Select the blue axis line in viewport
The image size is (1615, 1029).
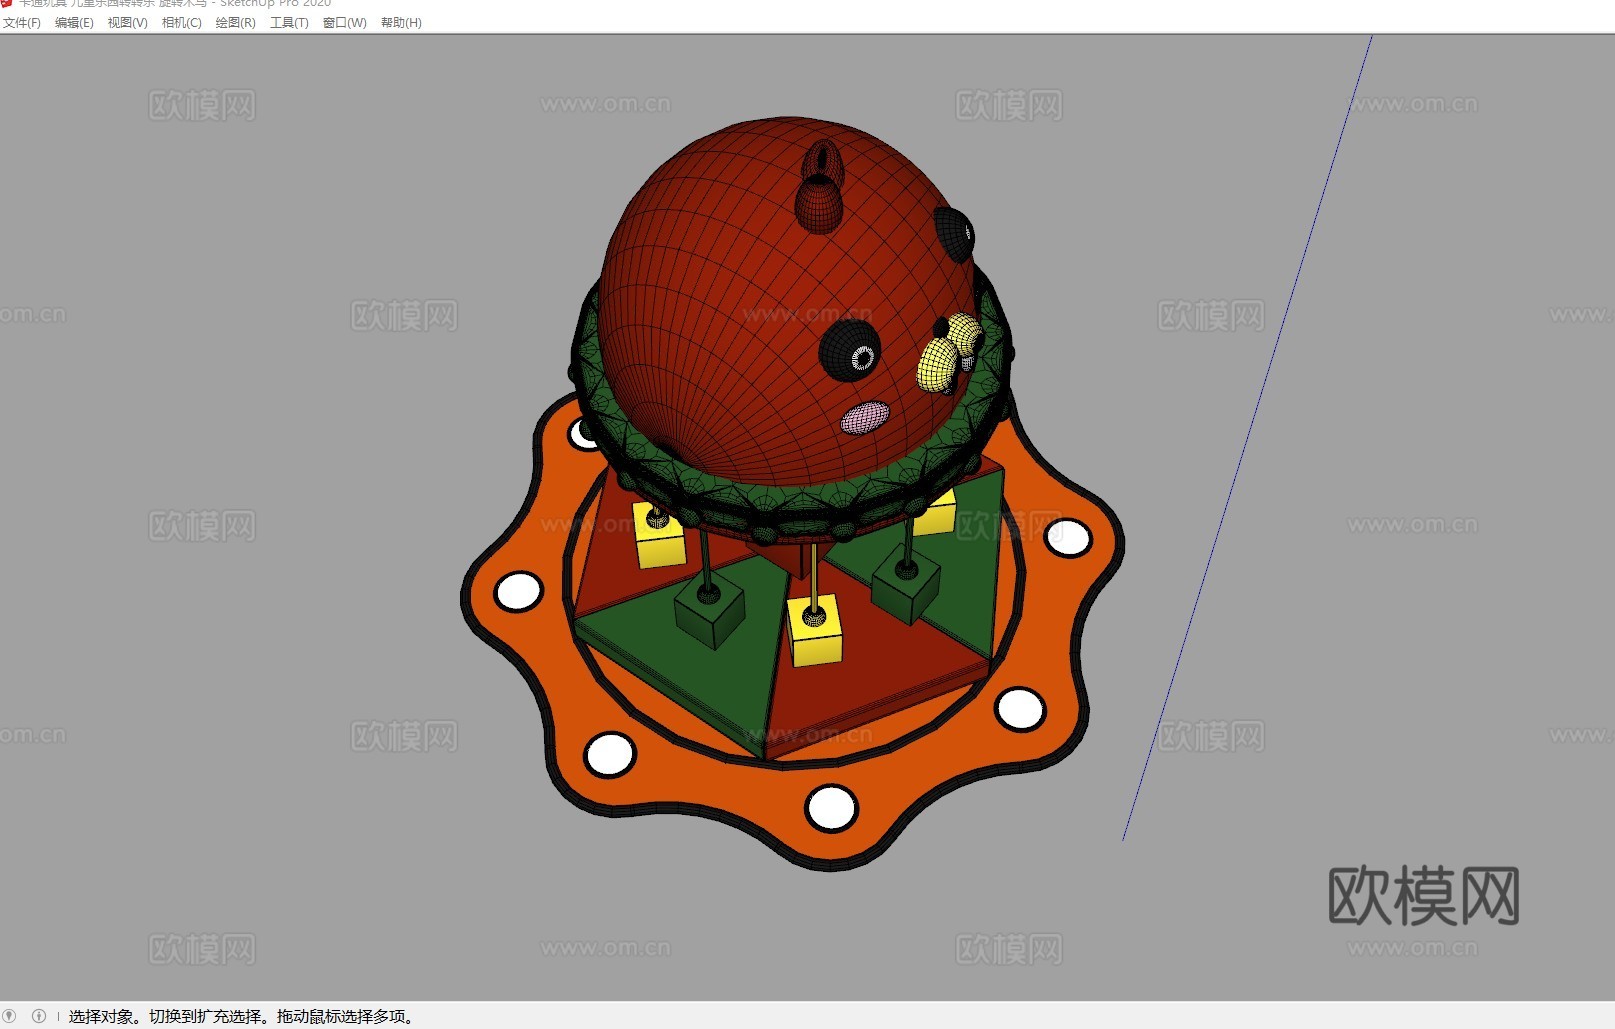pos(1247,438)
